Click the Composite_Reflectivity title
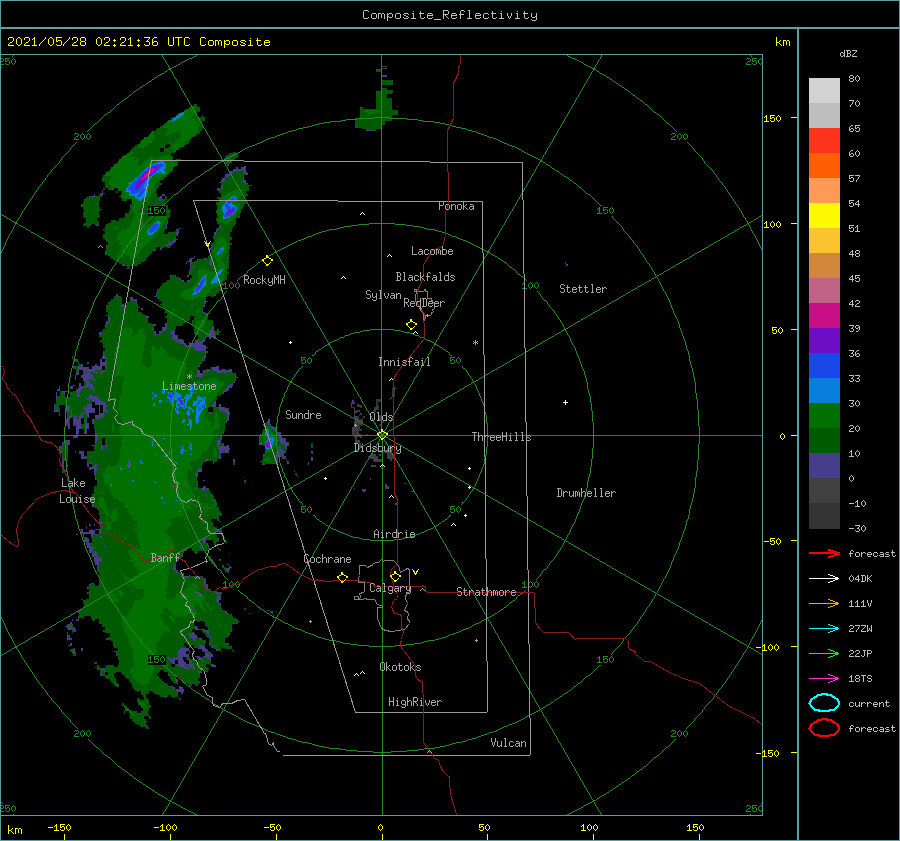This screenshot has width=900, height=841. pos(450,15)
